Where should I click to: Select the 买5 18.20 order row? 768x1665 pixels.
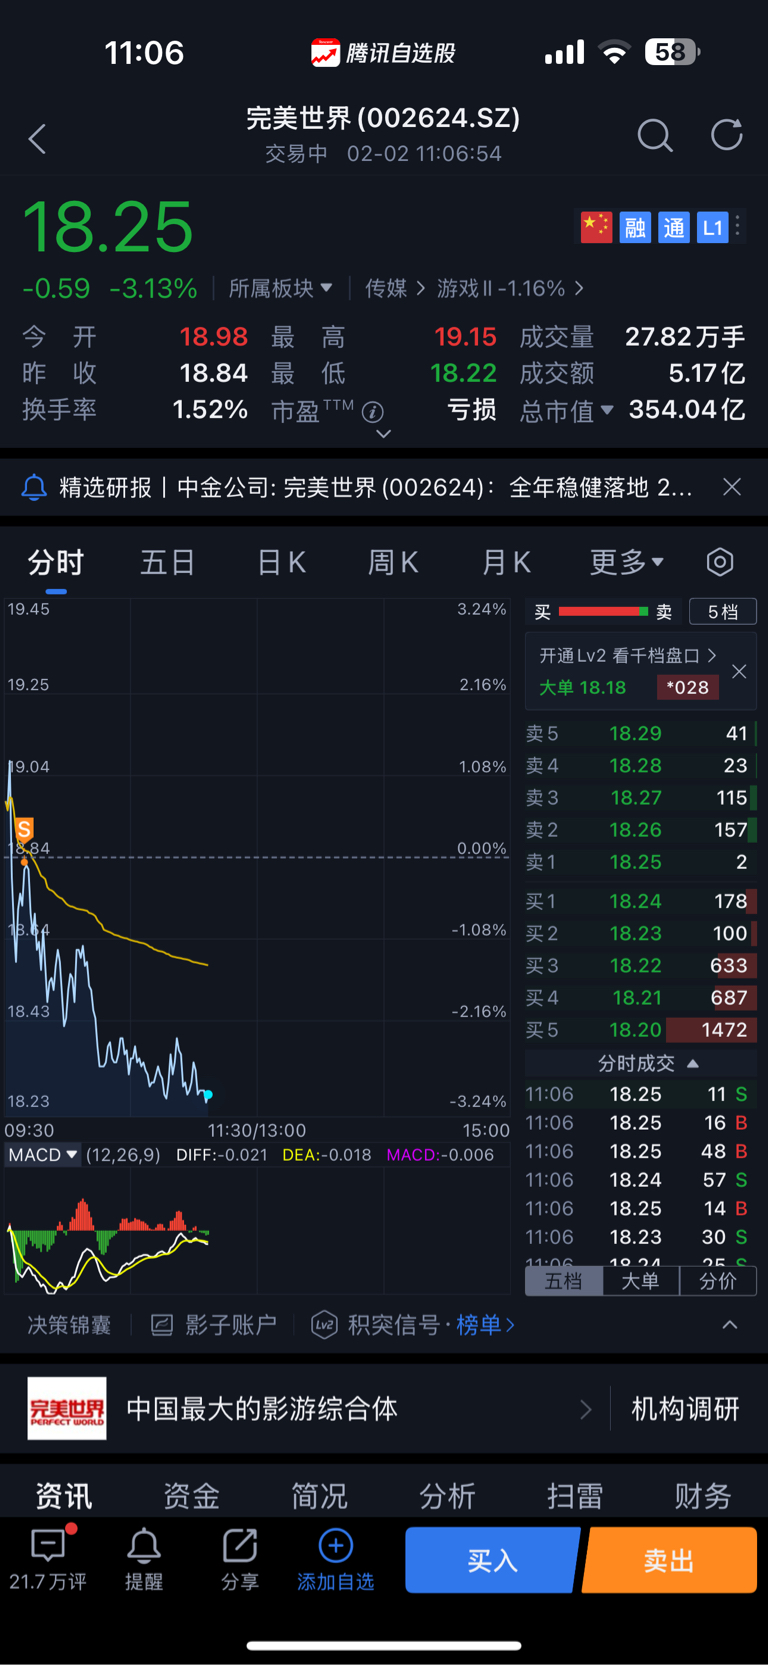point(640,1029)
